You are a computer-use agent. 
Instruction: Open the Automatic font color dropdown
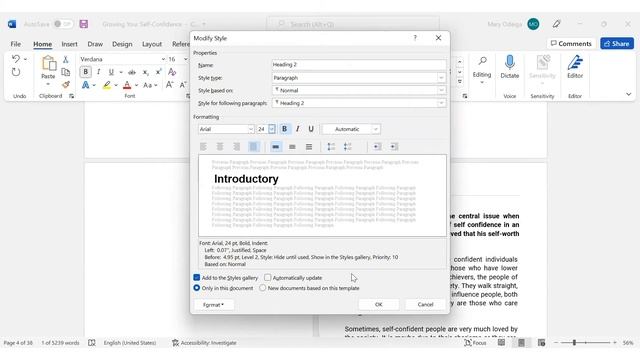point(376,129)
